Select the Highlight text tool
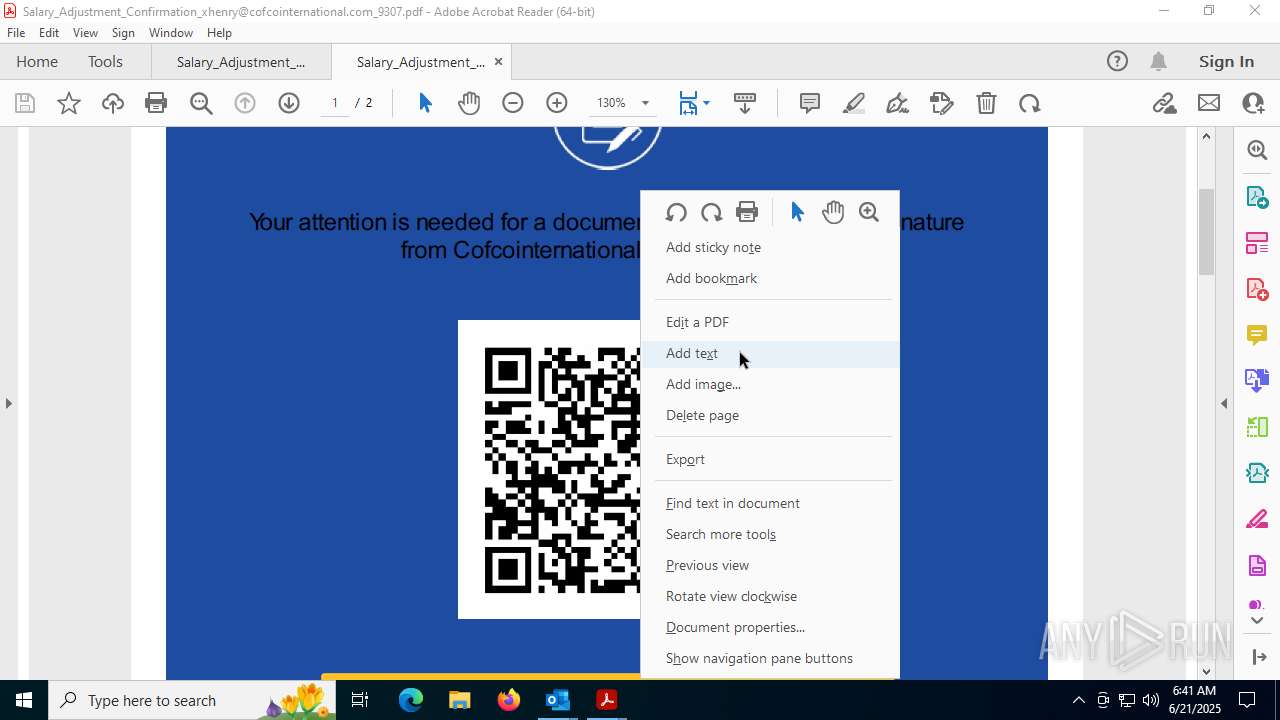Screen dimensions: 1280x720 tap(854, 103)
